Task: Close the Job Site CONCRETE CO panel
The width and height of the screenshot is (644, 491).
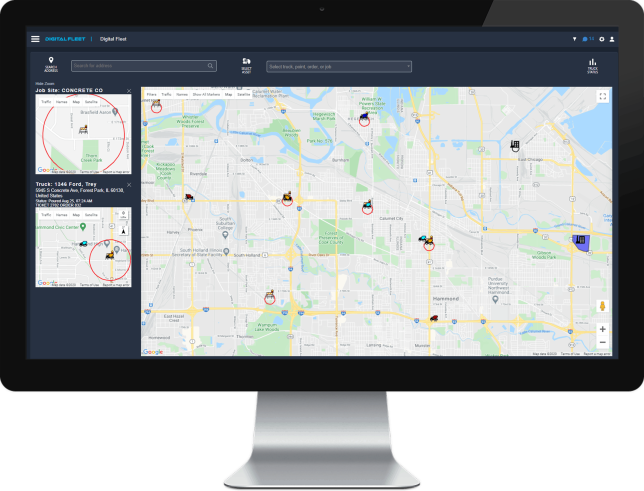Action: click(x=129, y=91)
